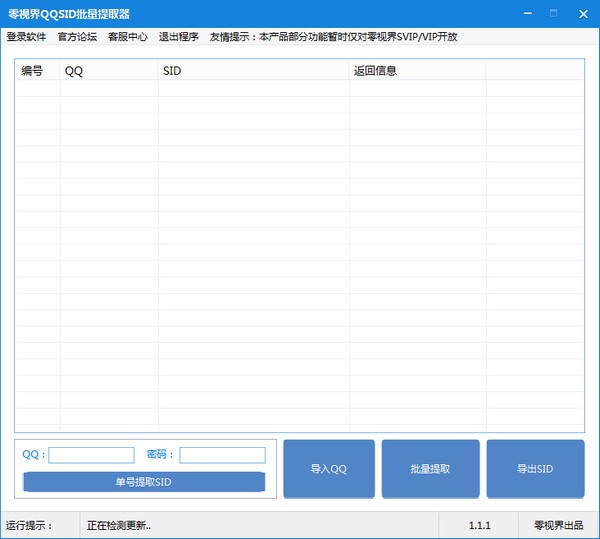This screenshot has height=539, width=600.
Task: Start 批量提取 batch extraction
Action: (x=430, y=469)
